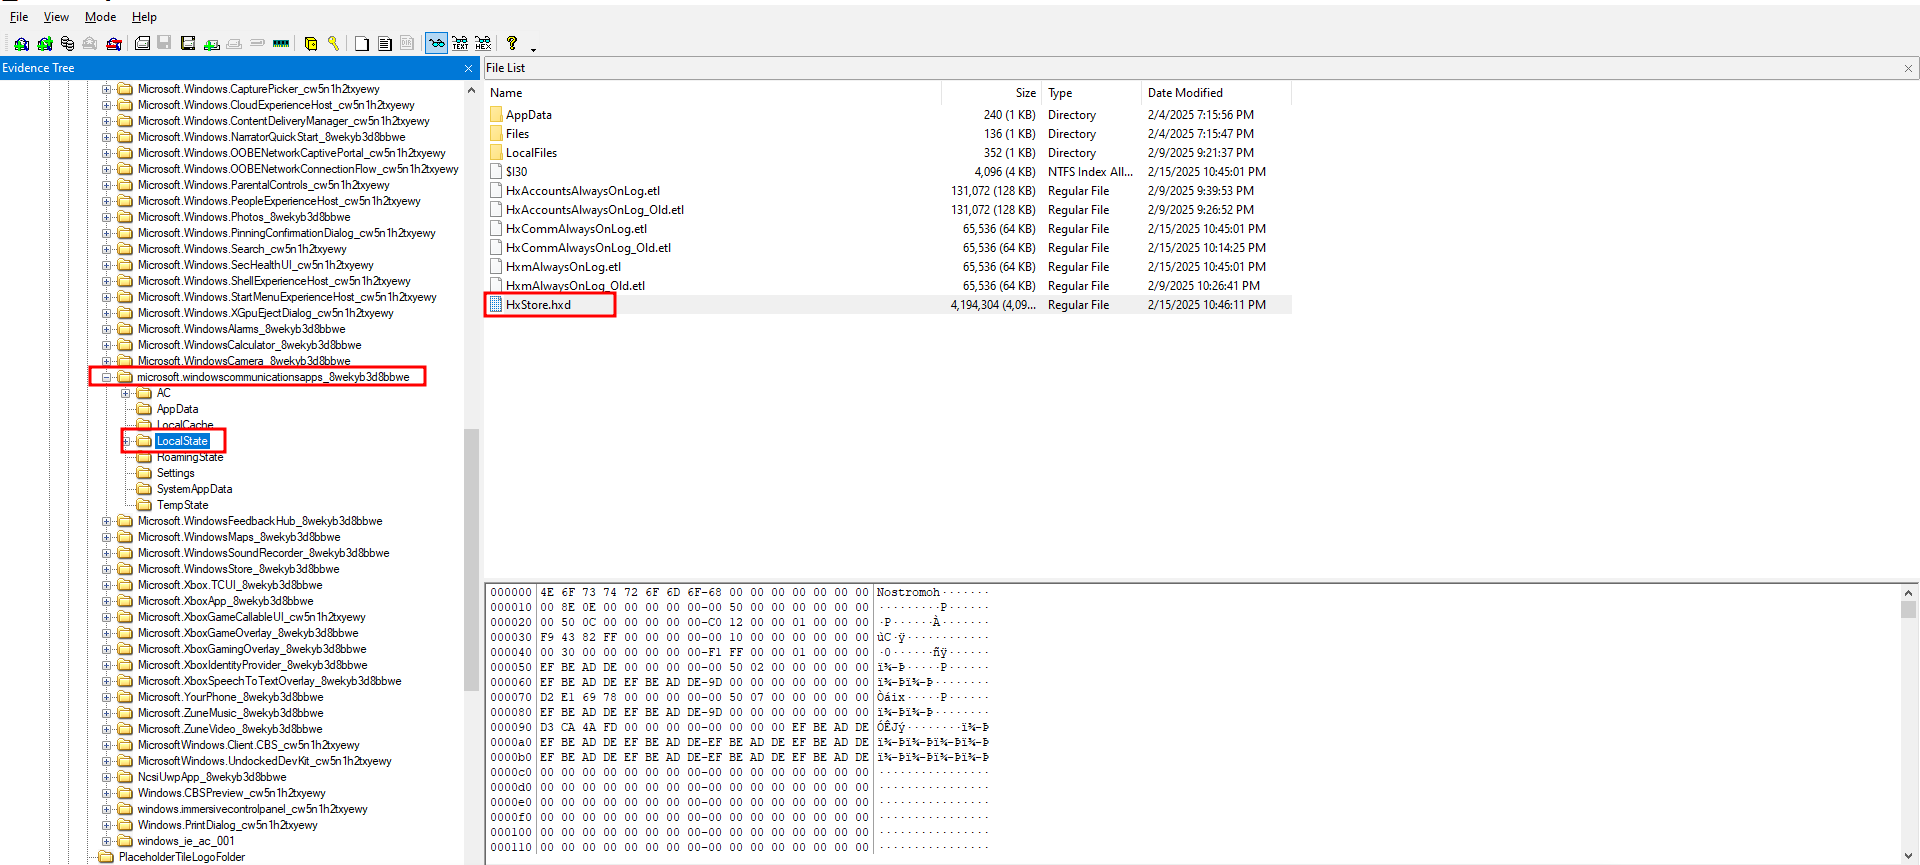
Task: Click the Add Evidence Item toolbar icon
Action: pos(21,44)
